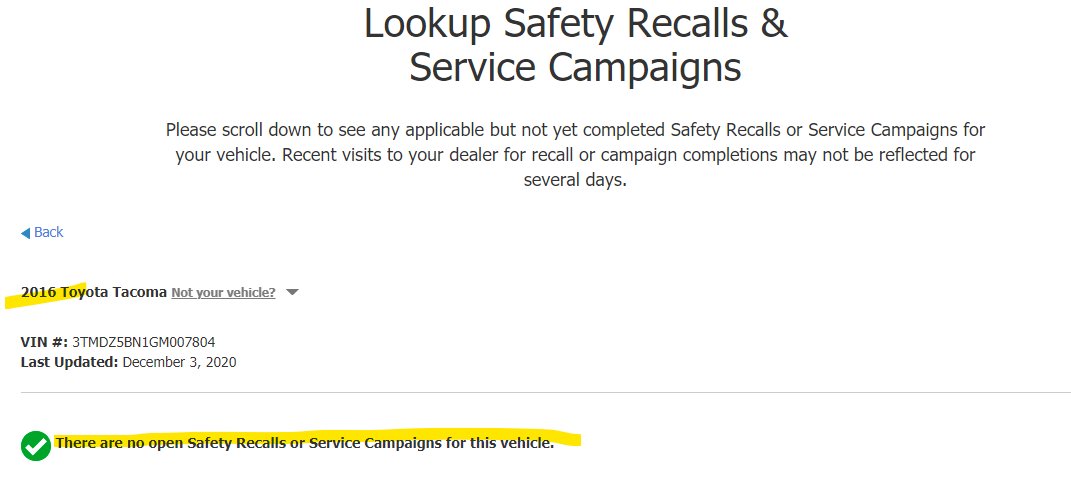Go back using the Back link
Screen dimensions: 1071x481
(x=42, y=232)
